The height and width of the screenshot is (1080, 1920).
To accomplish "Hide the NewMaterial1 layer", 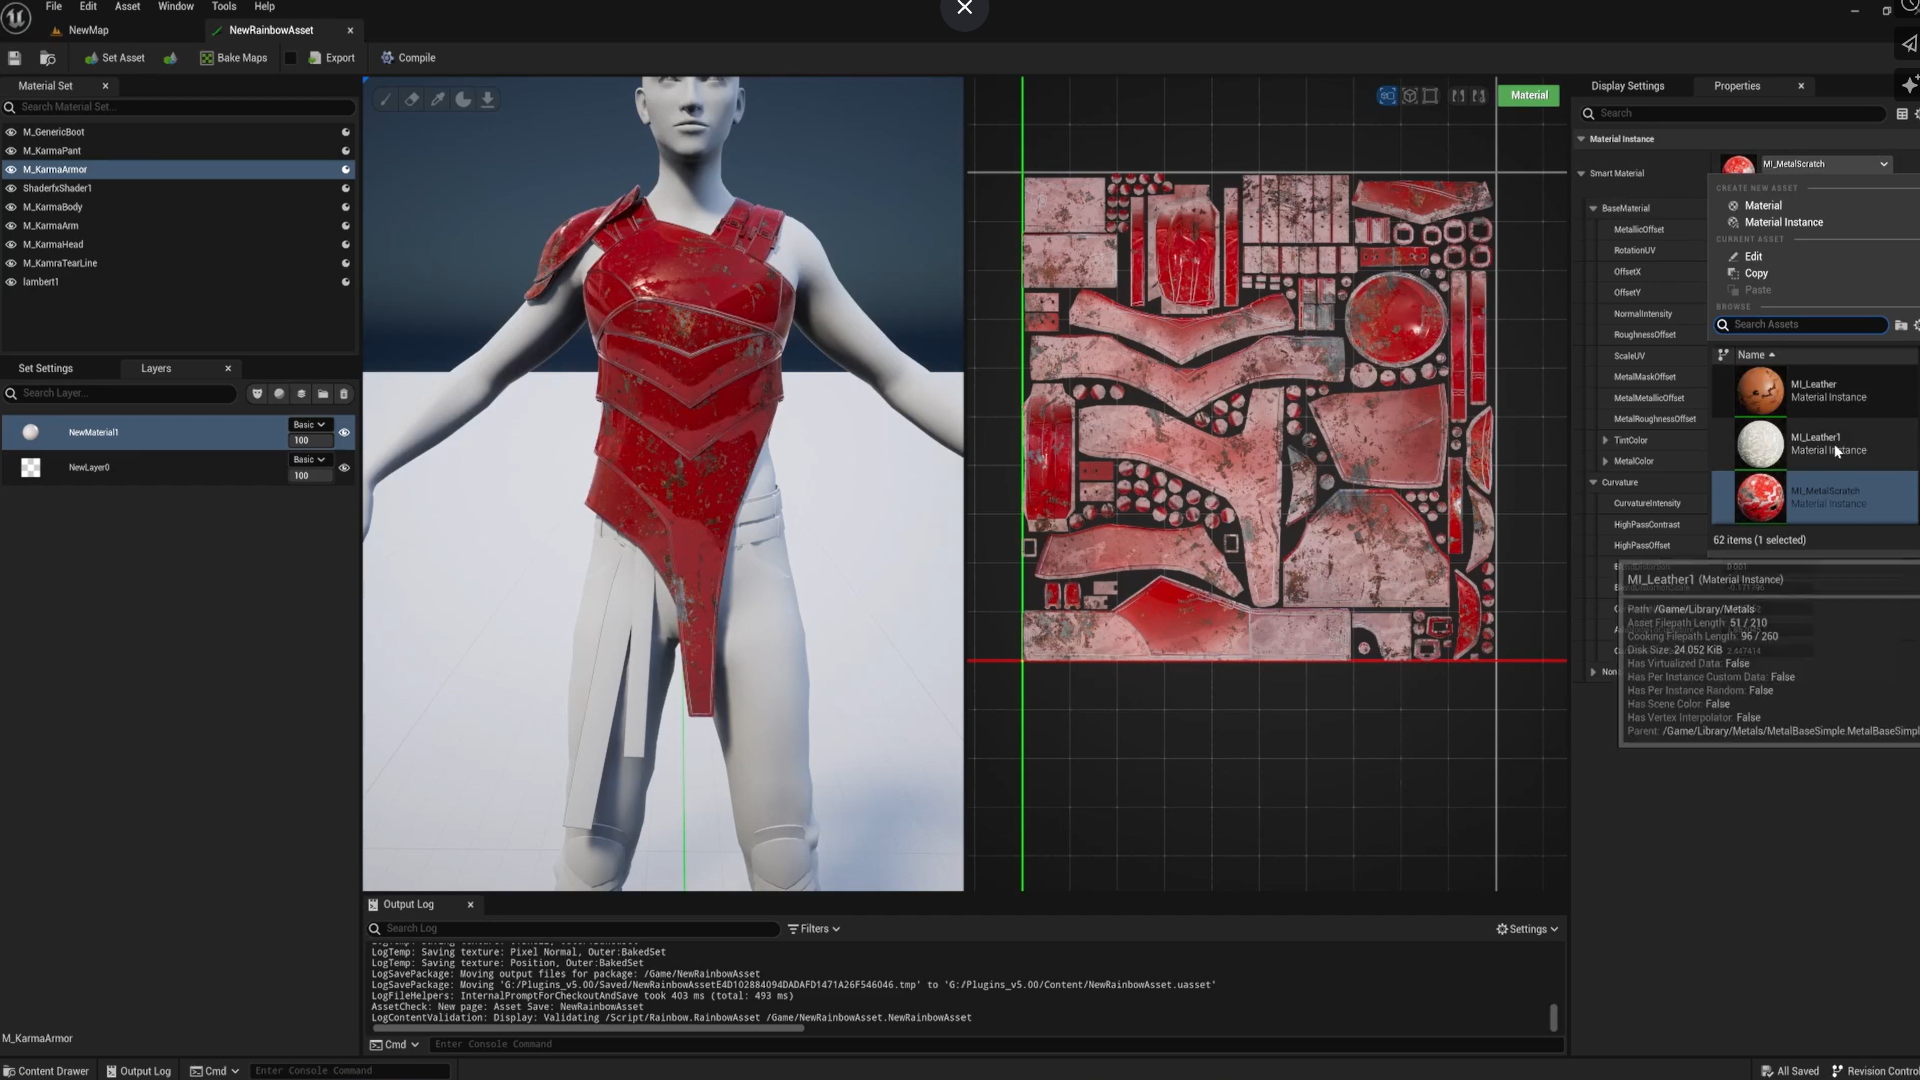I will pyautogui.click(x=344, y=433).
